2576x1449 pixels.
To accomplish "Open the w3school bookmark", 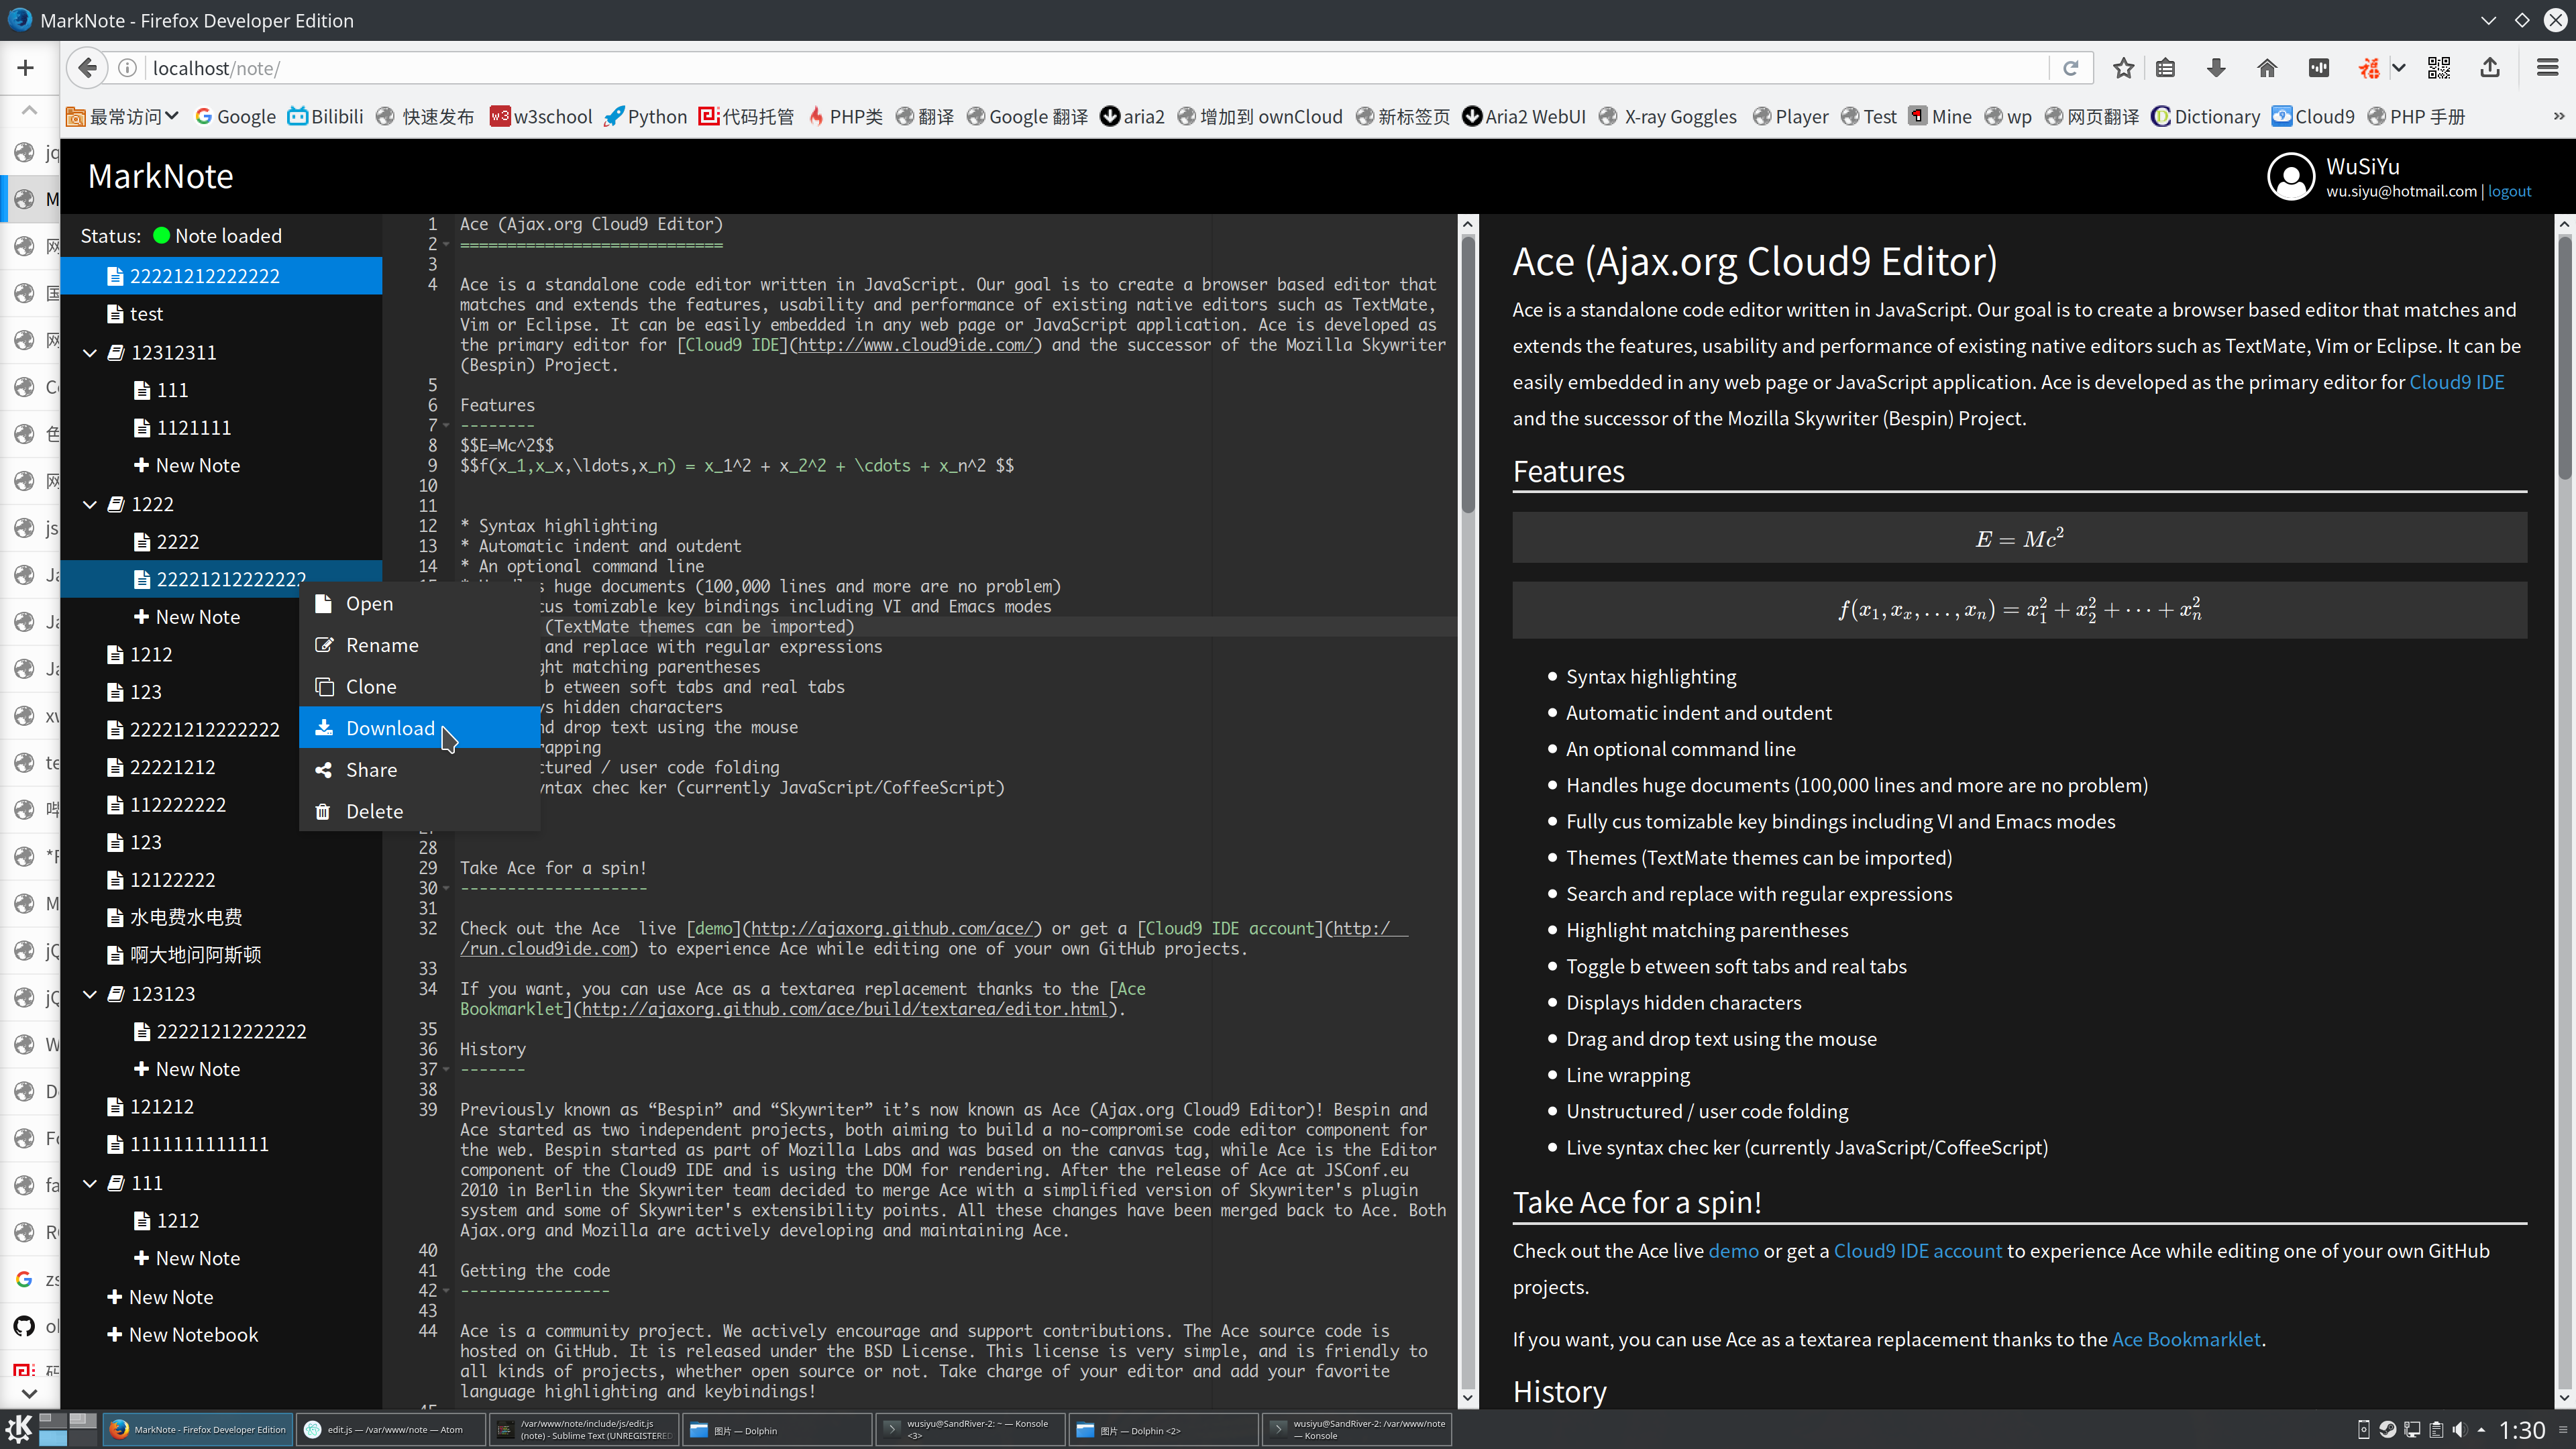I will pos(541,117).
